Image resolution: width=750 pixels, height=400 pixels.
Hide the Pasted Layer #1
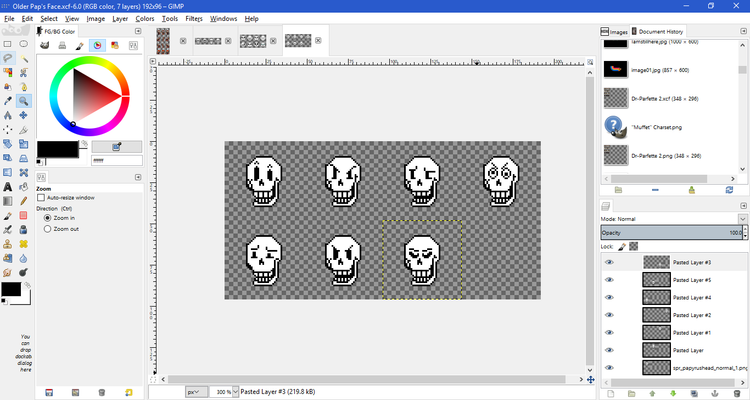tap(609, 333)
